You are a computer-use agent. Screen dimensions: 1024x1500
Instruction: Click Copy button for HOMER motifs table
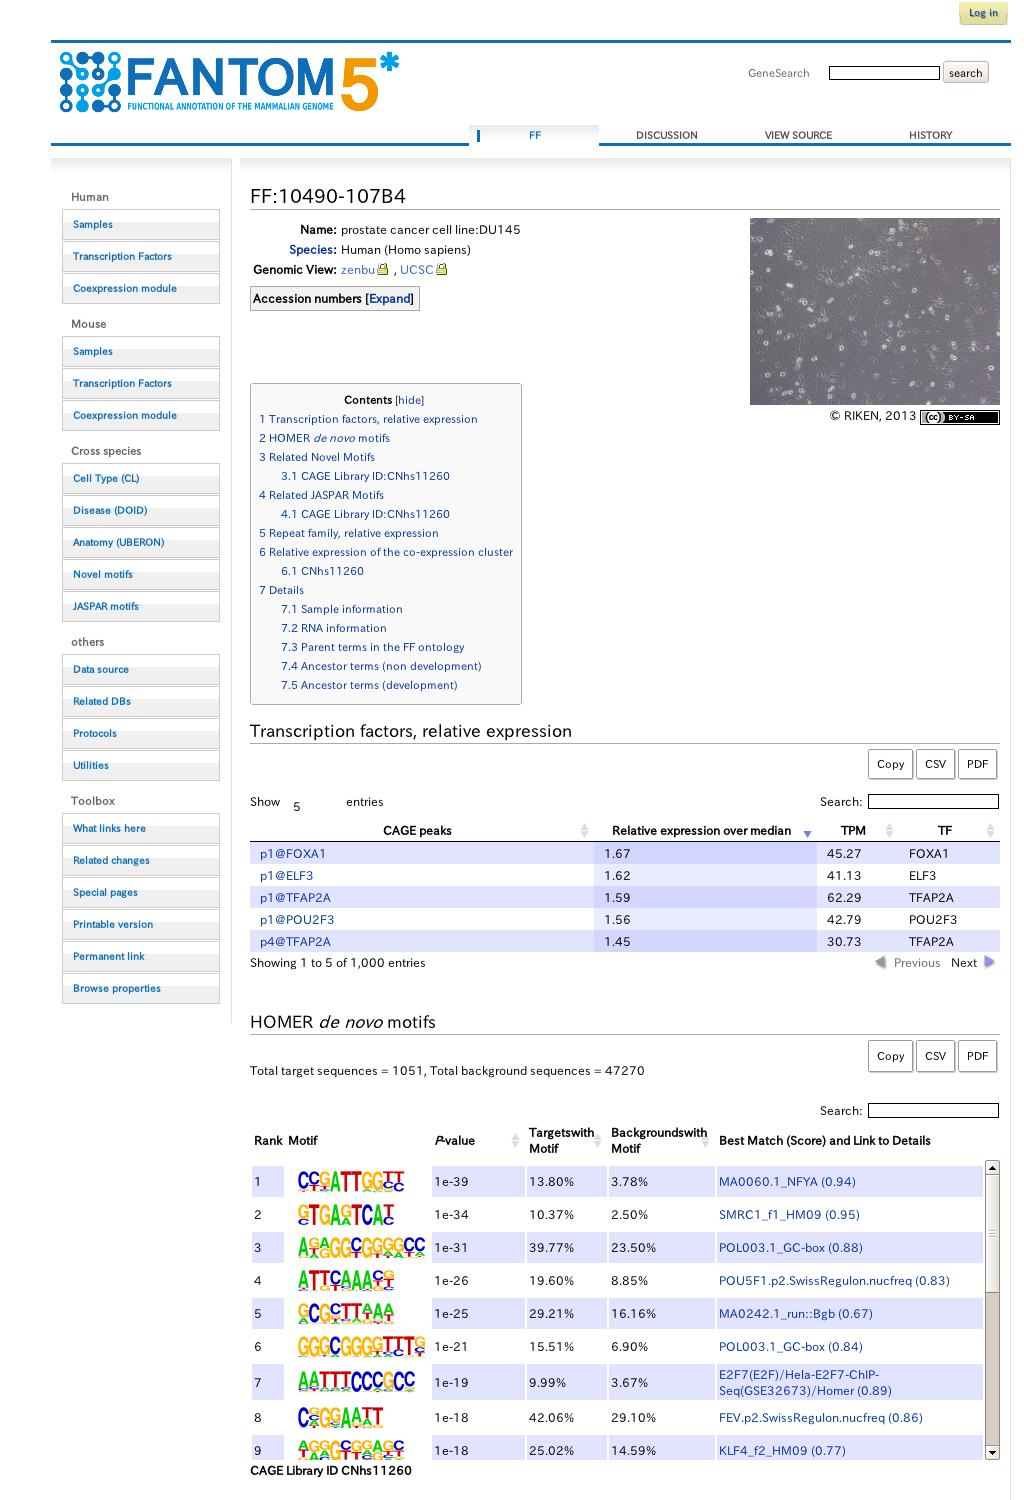point(890,1056)
